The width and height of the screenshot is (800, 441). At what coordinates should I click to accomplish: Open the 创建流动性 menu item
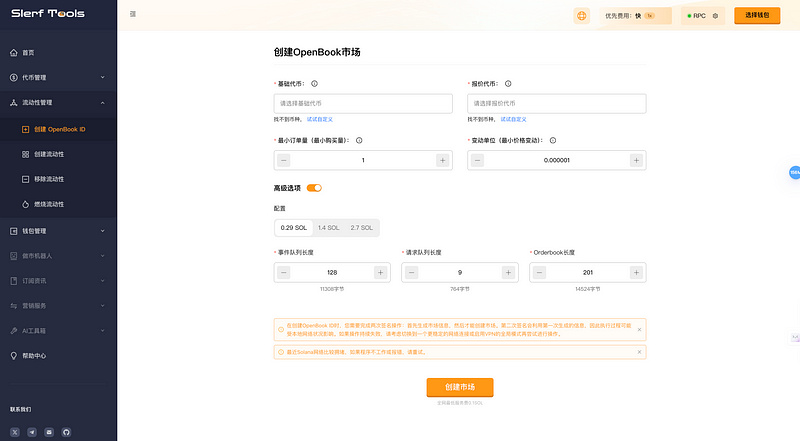tap(58, 154)
